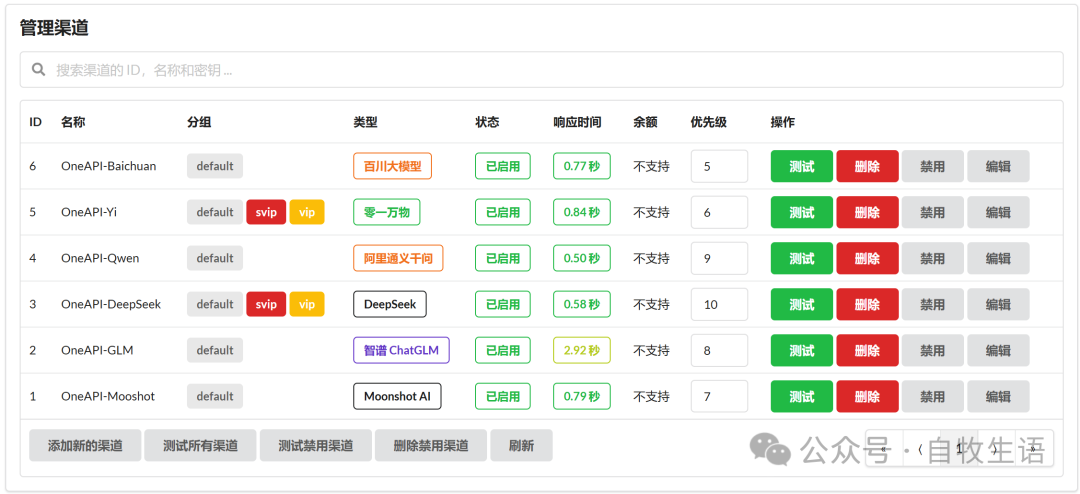The width and height of the screenshot is (1080, 494).
Task: Disable the OneAPI-Yi channel
Action: click(933, 212)
